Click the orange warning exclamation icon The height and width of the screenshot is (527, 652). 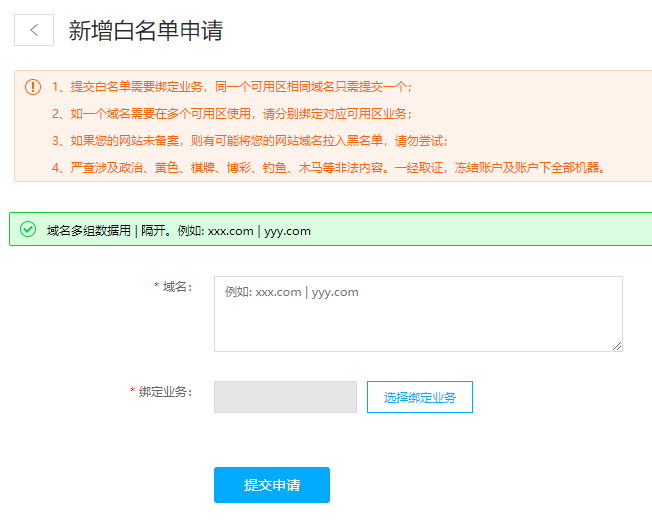tap(33, 87)
